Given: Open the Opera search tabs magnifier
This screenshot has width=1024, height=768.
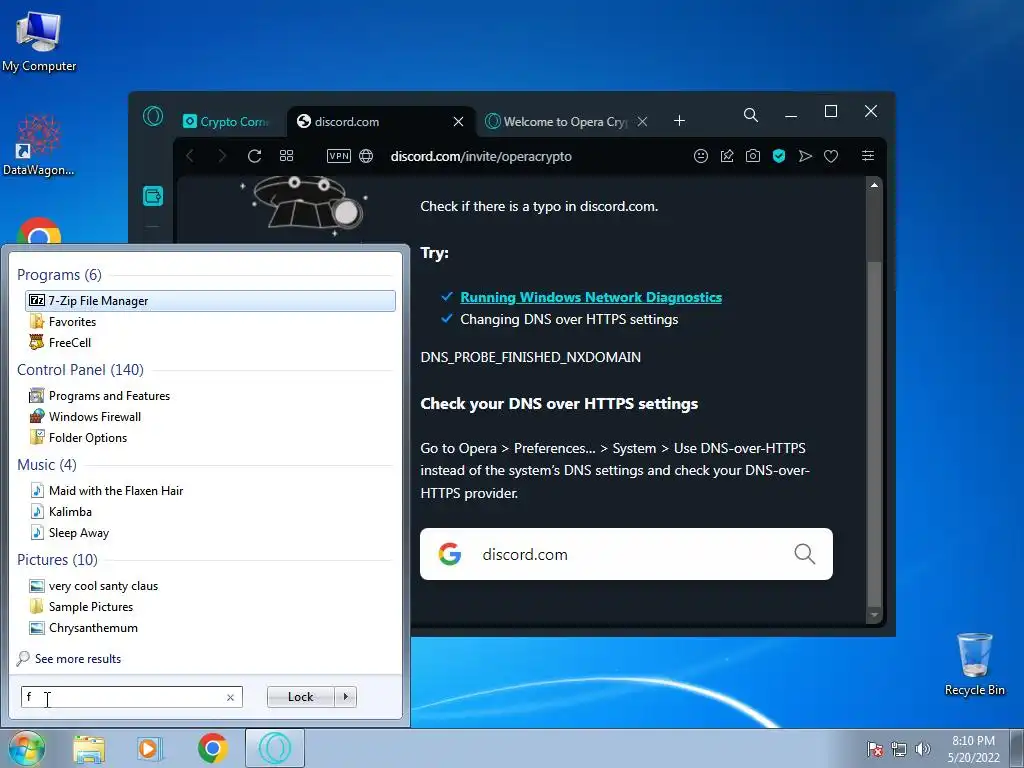Looking at the screenshot, I should (x=751, y=115).
